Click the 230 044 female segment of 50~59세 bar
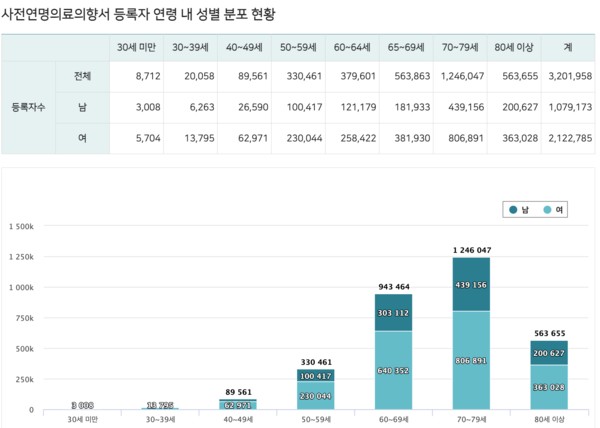The height and width of the screenshot is (428, 600). [316, 396]
